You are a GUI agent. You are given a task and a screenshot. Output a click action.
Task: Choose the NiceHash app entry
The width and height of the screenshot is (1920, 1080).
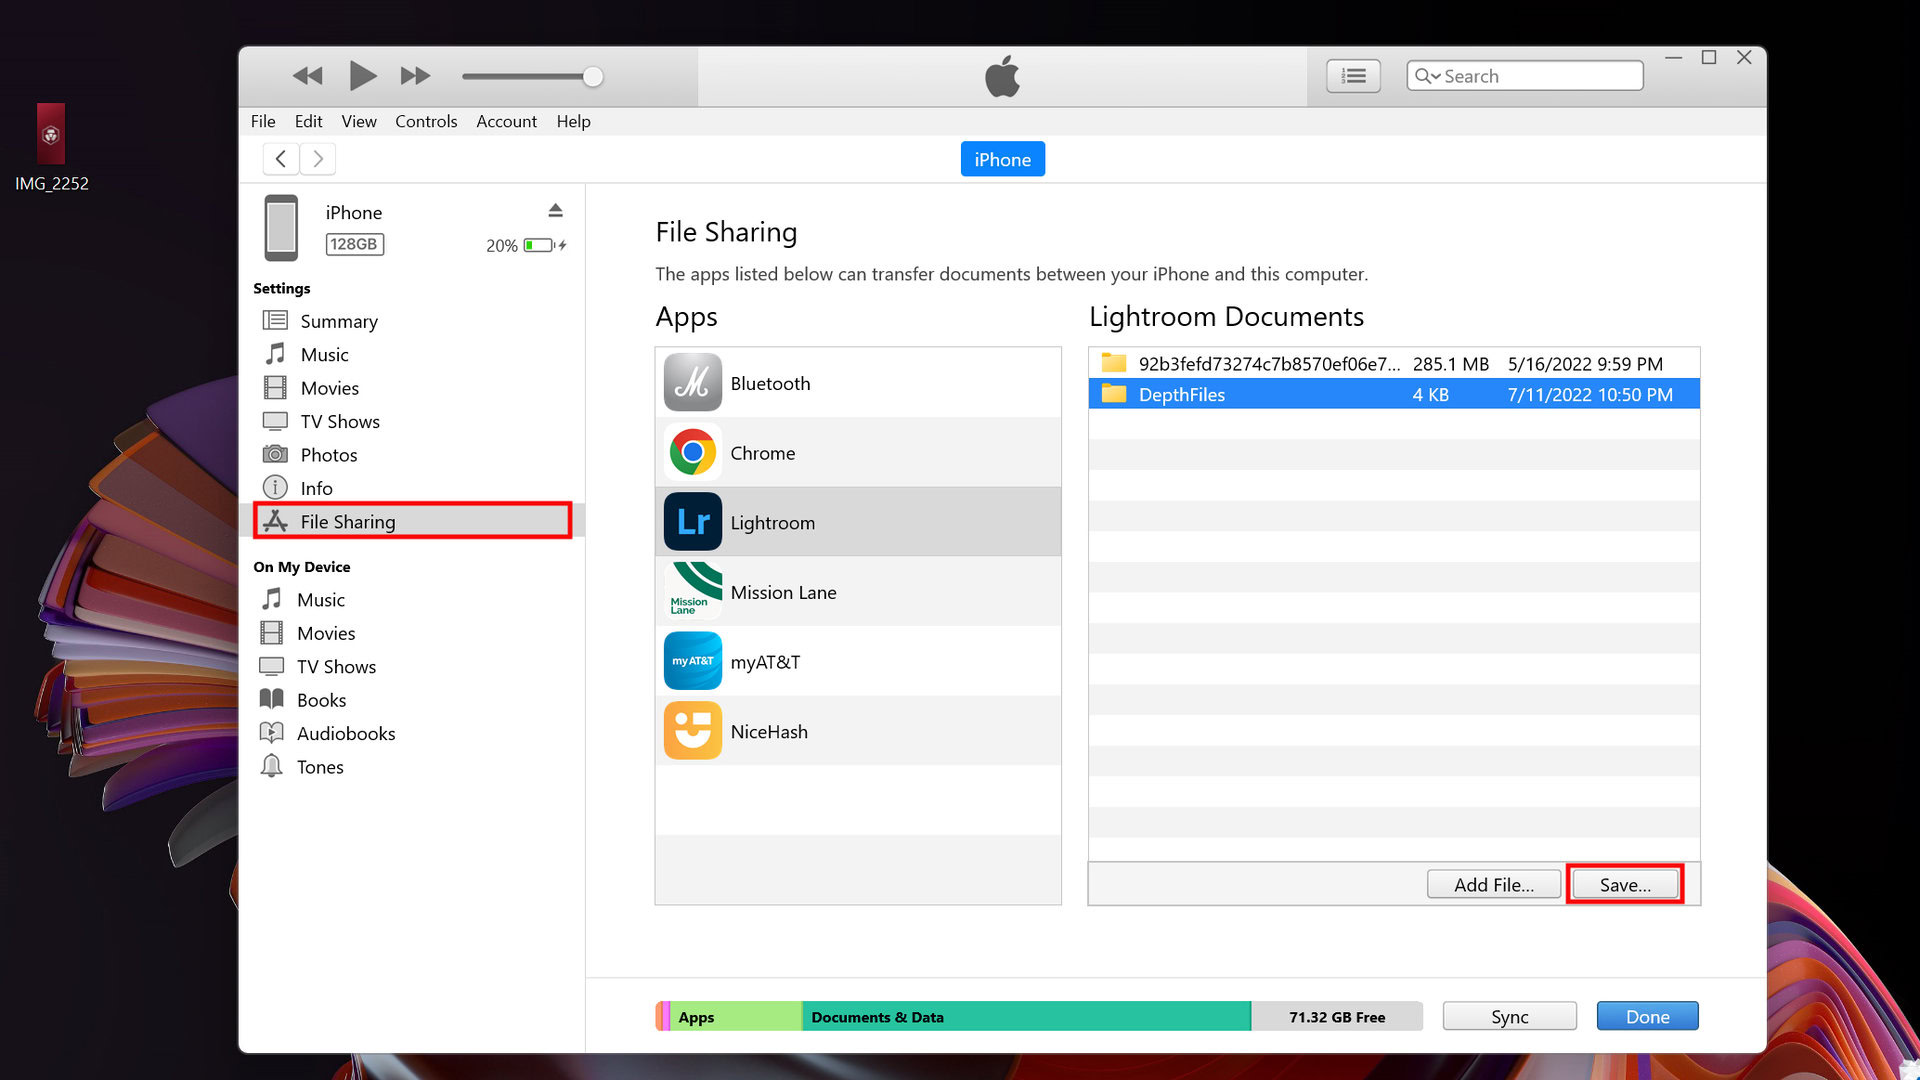click(x=768, y=732)
